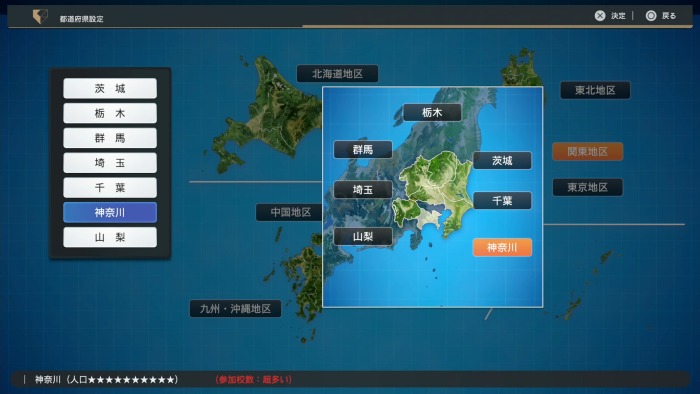Select 群馬 in the prefecture list
This screenshot has height=394, width=700.
pyautogui.click(x=110, y=138)
